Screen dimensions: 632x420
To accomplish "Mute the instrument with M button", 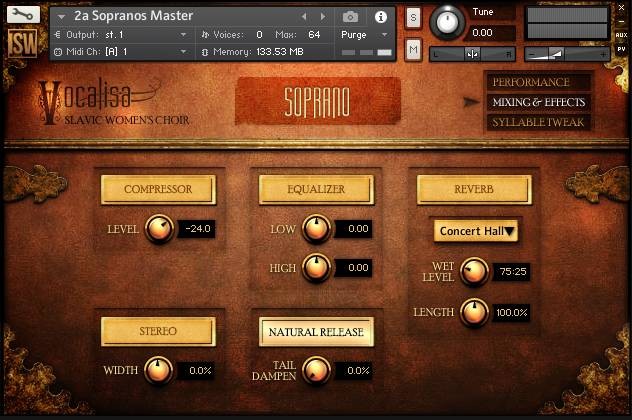I will (413, 50).
